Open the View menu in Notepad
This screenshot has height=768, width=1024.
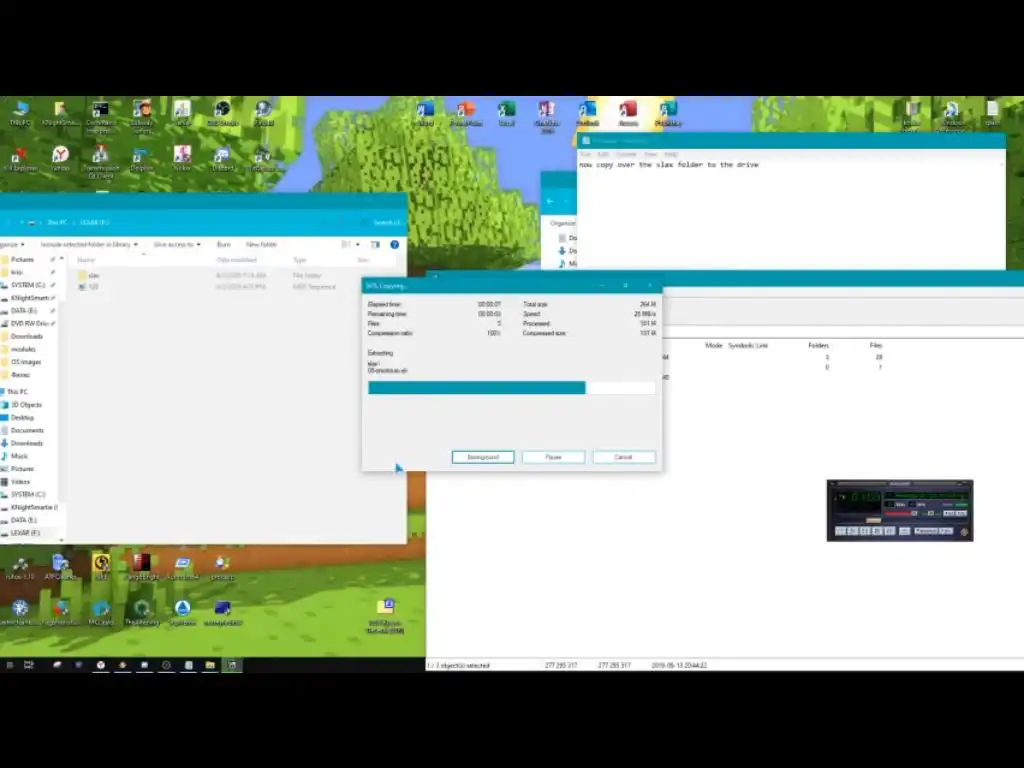coord(650,154)
